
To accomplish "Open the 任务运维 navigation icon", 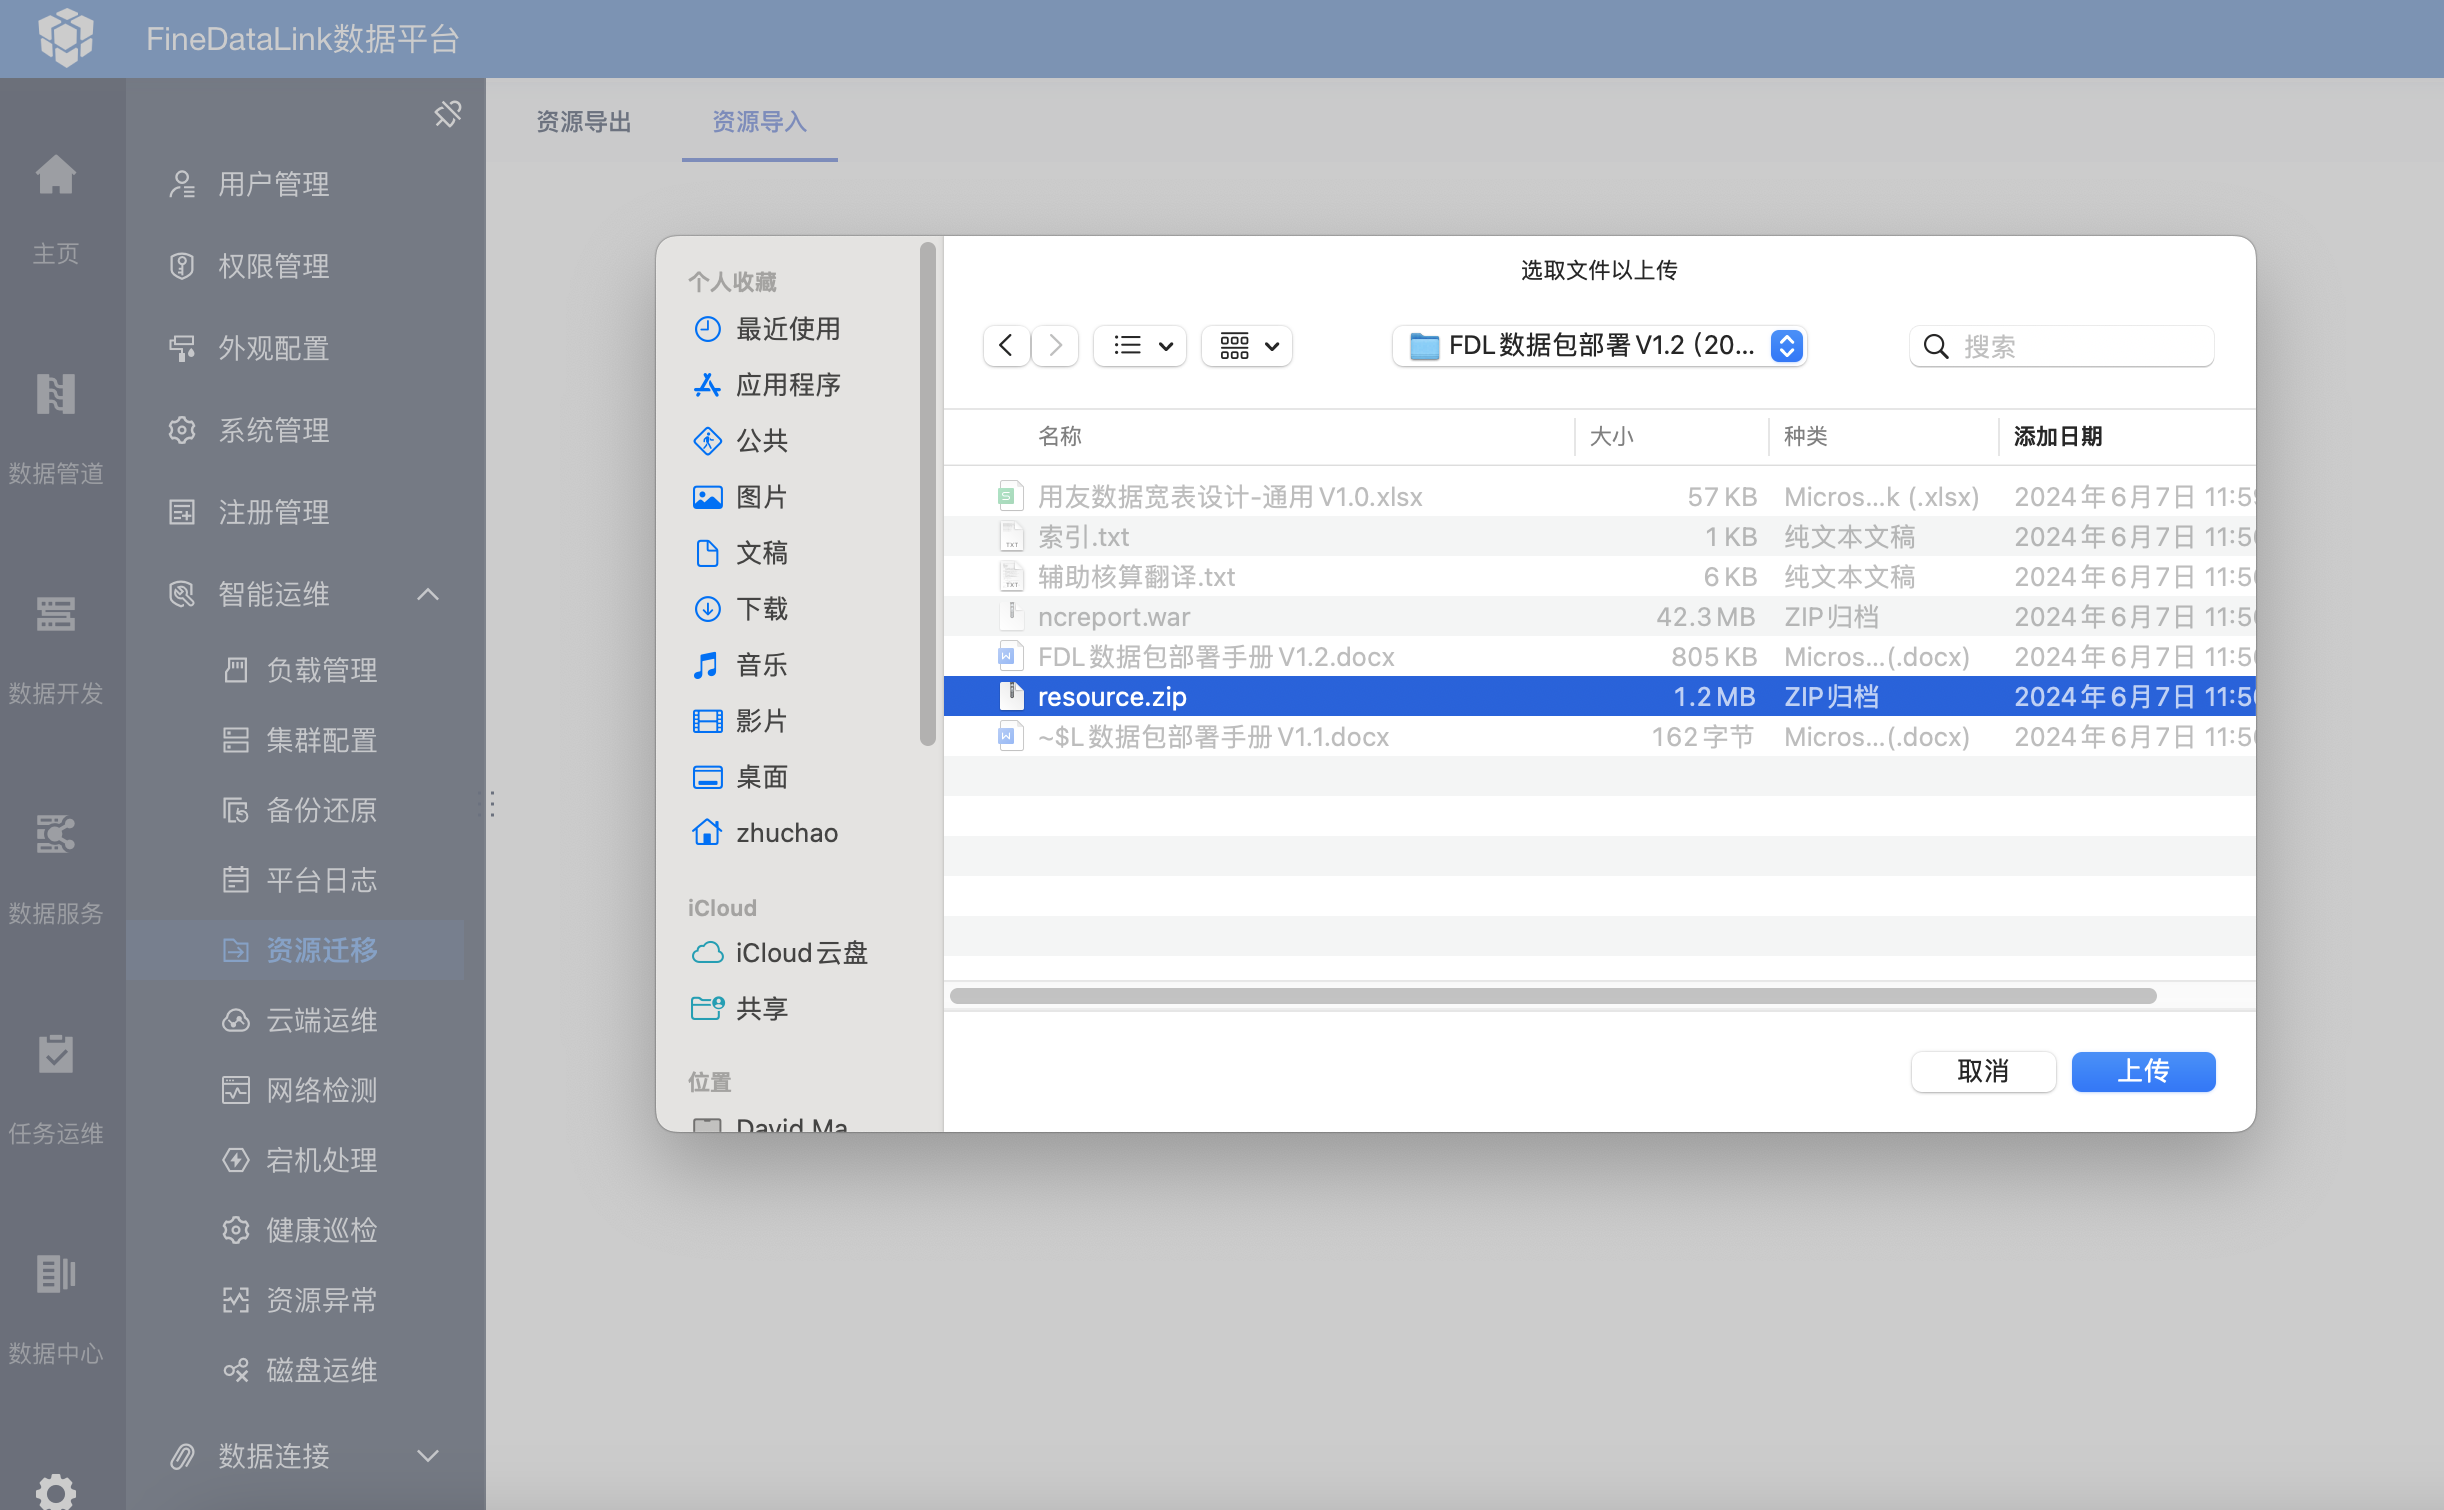I will click(56, 1054).
